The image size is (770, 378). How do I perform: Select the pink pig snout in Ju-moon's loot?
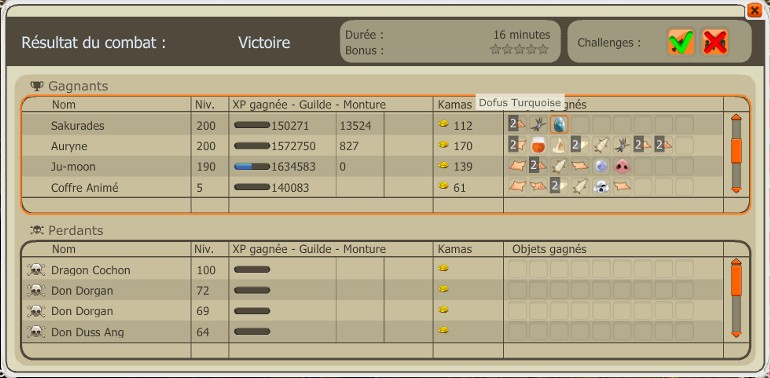click(622, 166)
